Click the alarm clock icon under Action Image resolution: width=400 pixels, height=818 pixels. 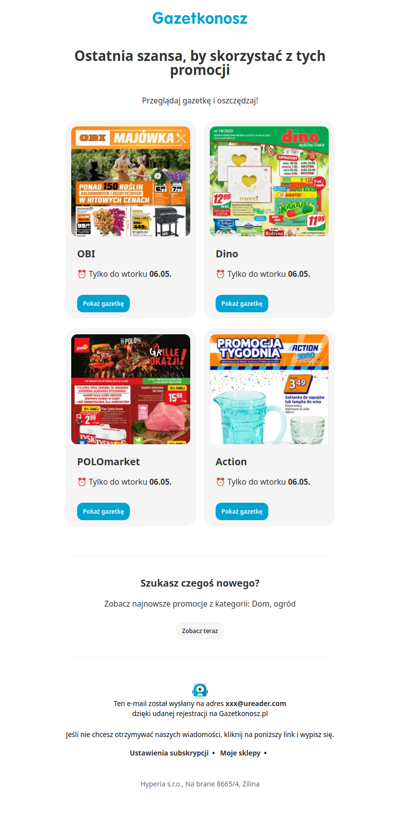click(x=220, y=482)
